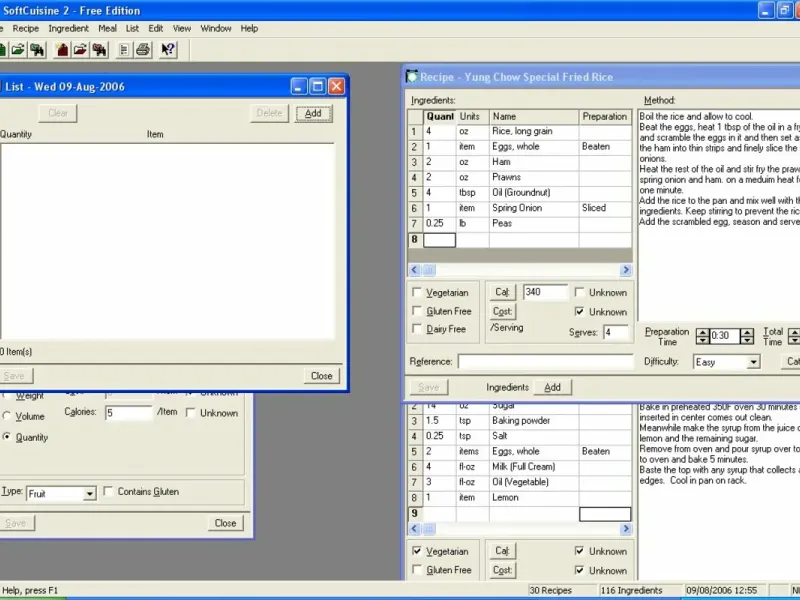
Task: Click into the Reference text field
Action: tap(545, 361)
